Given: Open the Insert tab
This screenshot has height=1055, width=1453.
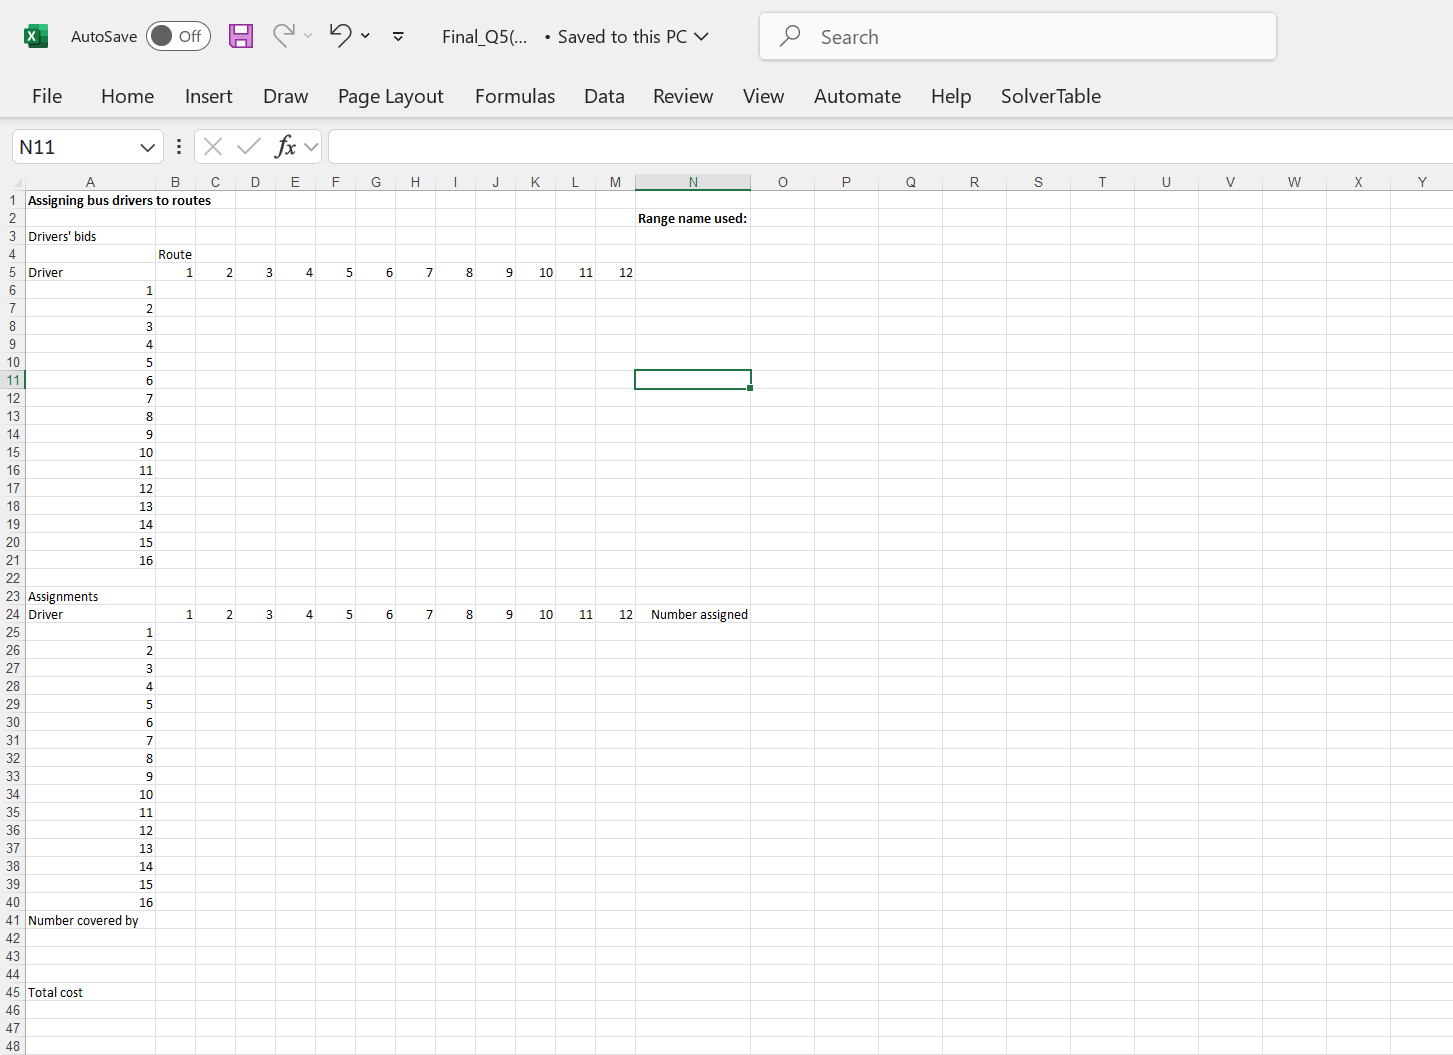Looking at the screenshot, I should point(209,96).
